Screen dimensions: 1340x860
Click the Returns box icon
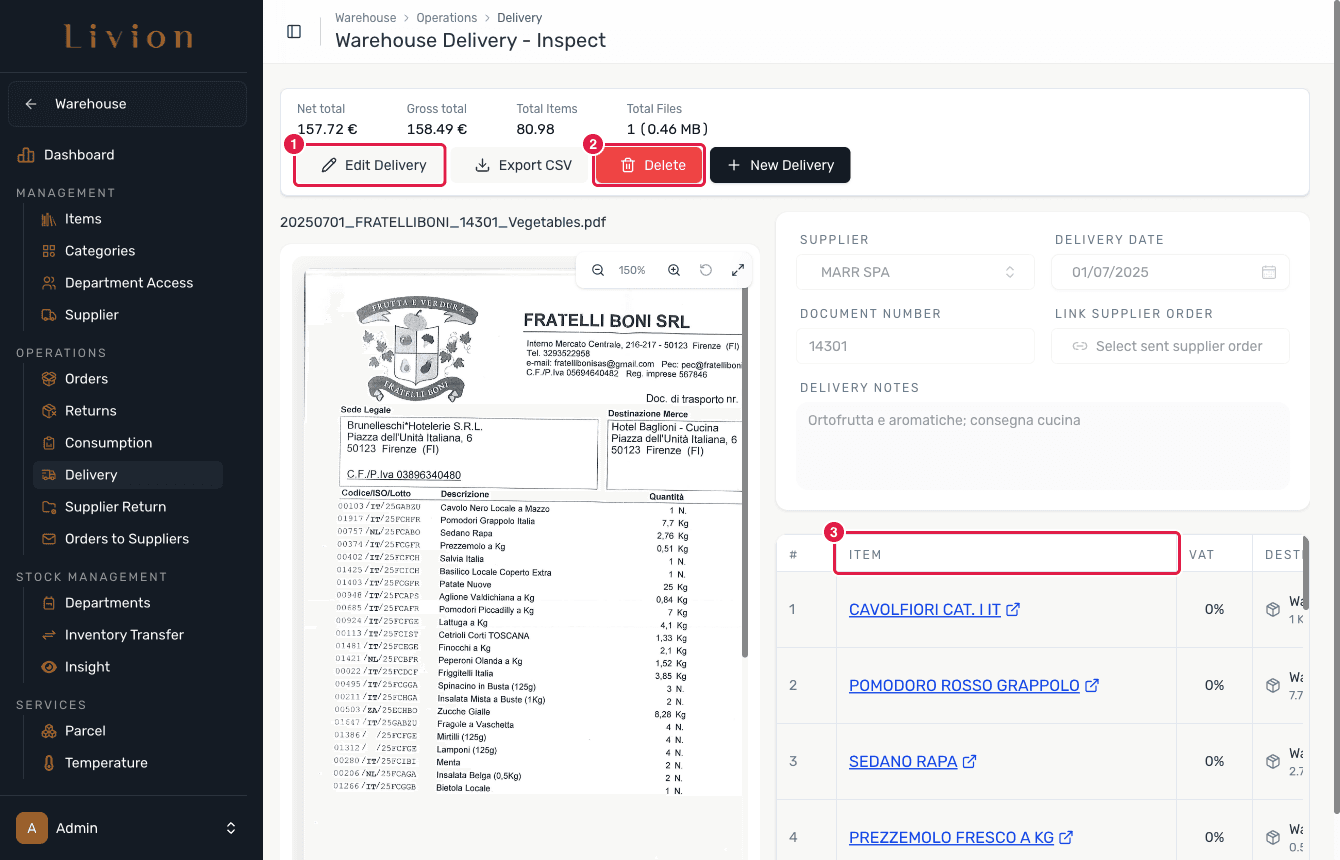coord(48,411)
